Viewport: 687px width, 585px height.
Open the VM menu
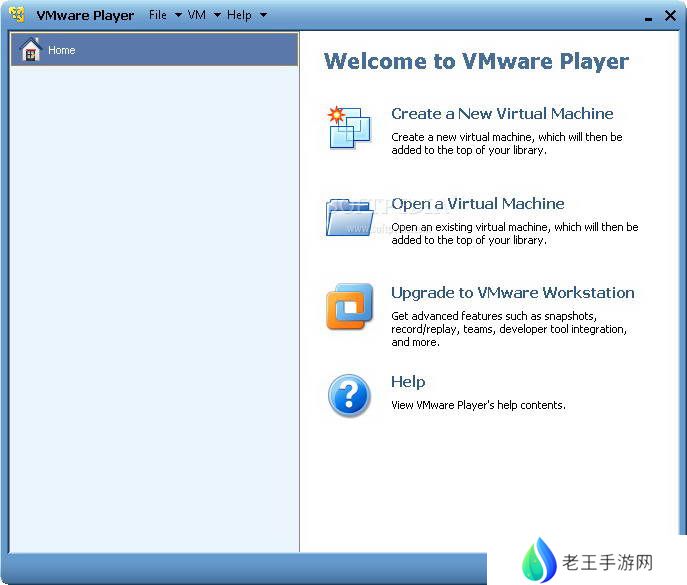(197, 15)
